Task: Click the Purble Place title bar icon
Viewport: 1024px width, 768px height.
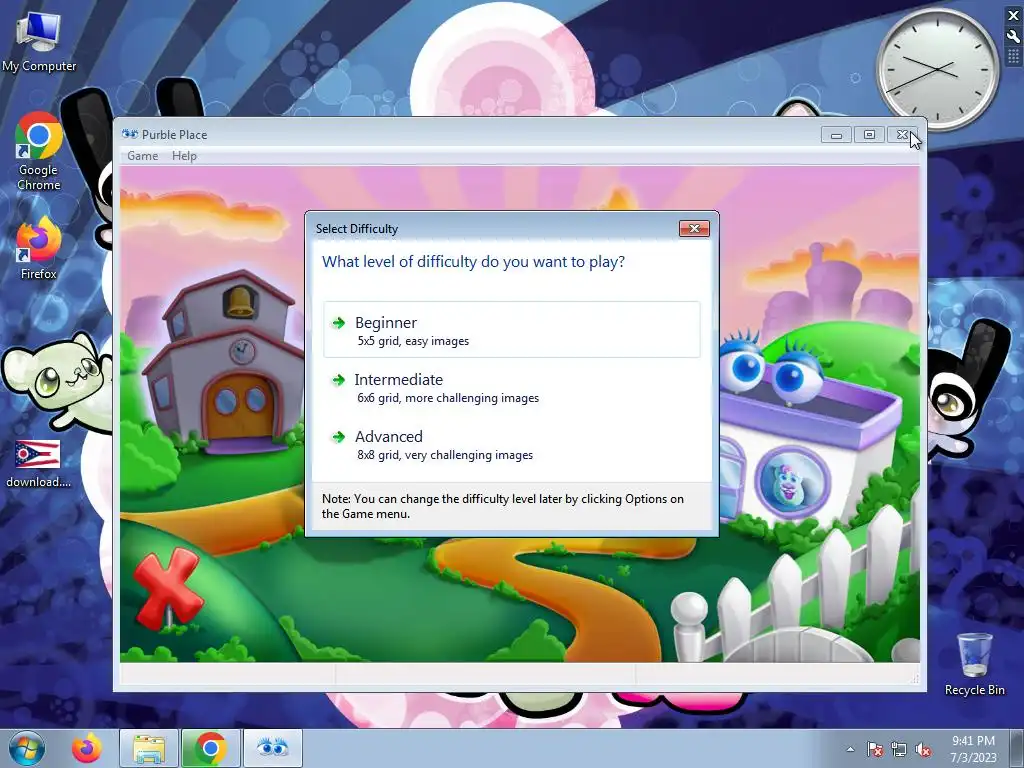Action: [x=129, y=135]
